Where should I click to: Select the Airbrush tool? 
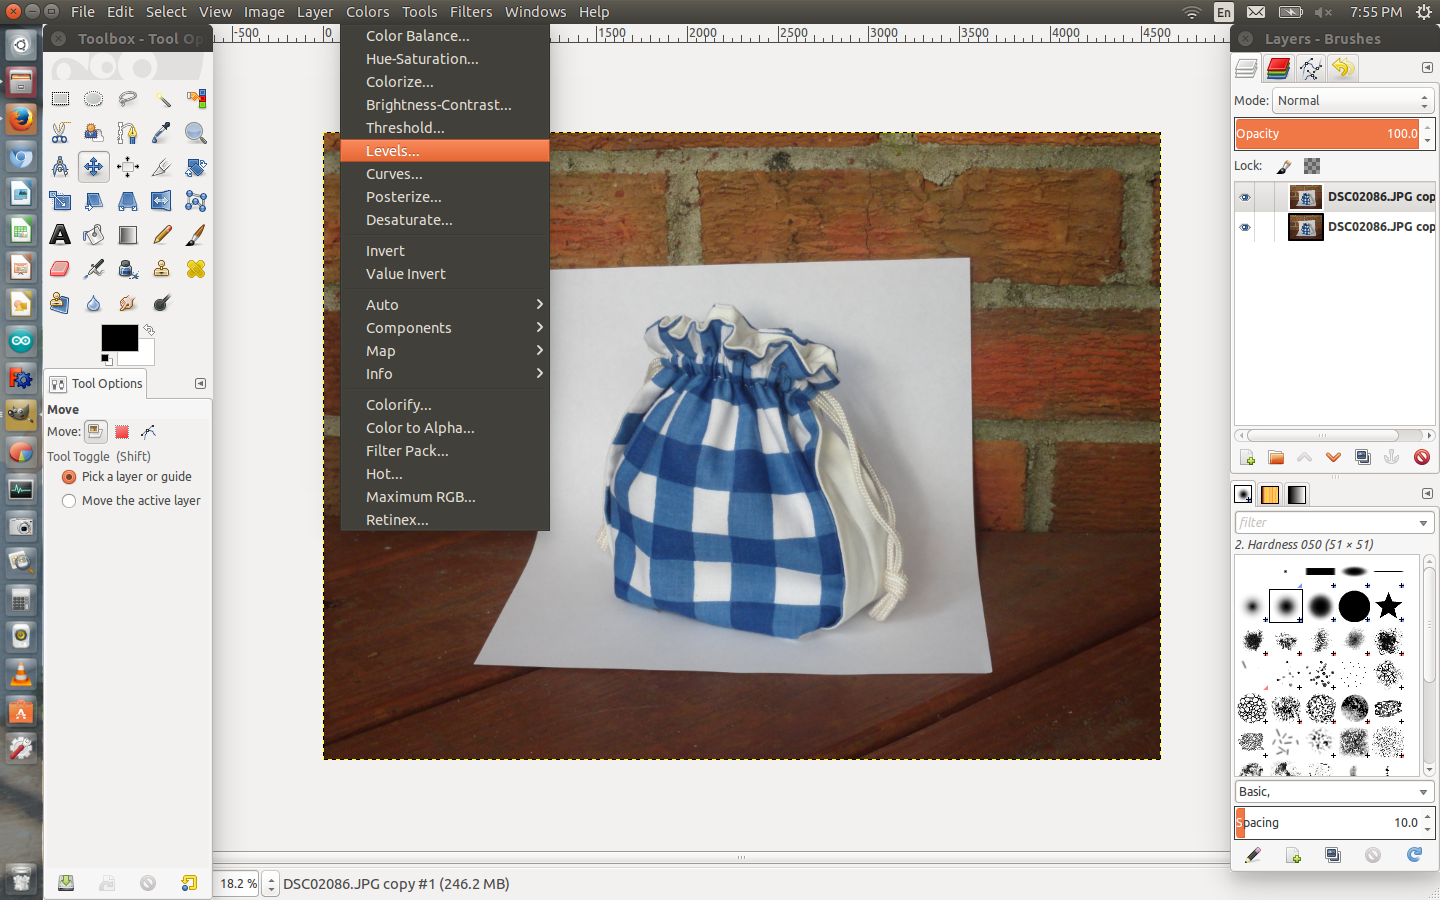94,269
